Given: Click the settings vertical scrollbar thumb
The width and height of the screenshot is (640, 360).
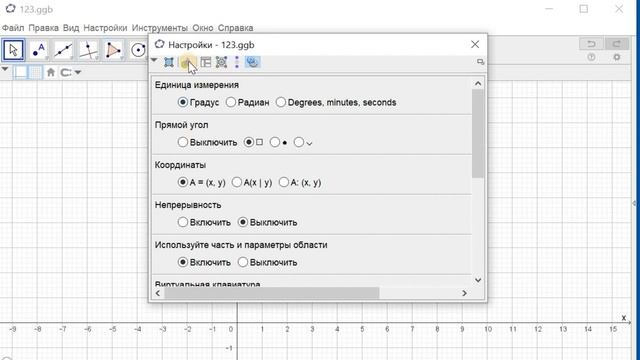Looking at the screenshot, I should pyautogui.click(x=478, y=133).
